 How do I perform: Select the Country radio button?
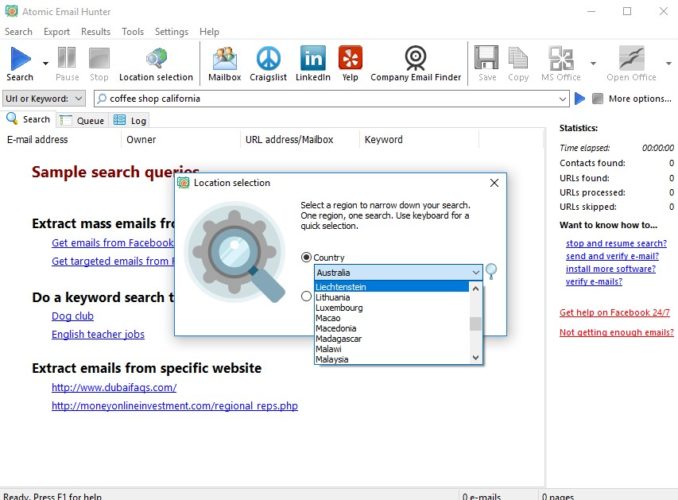coord(307,258)
